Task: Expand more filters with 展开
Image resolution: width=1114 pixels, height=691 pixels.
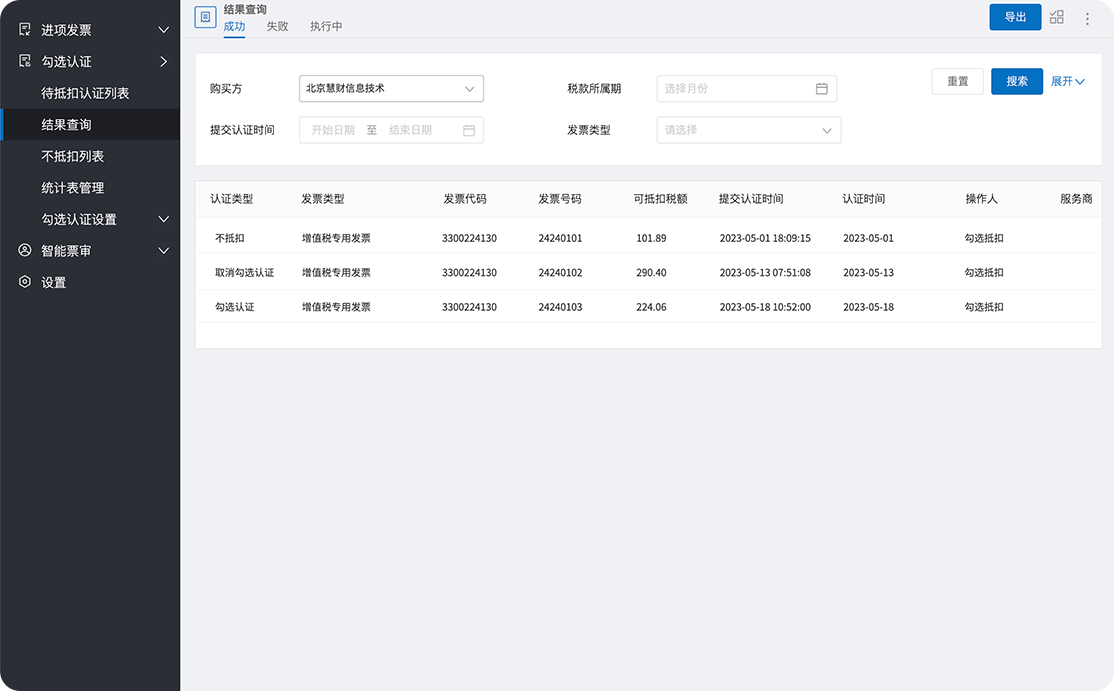Action: tap(1067, 81)
